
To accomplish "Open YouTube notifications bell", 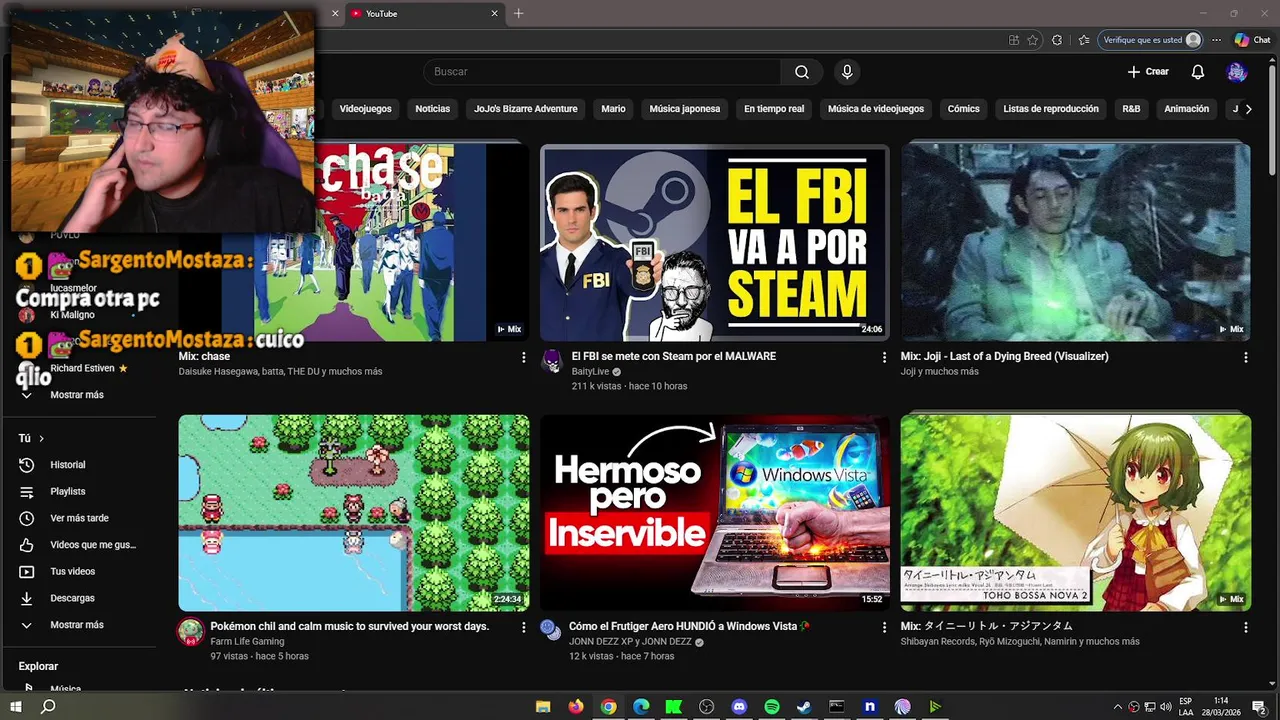I will coord(1197,72).
